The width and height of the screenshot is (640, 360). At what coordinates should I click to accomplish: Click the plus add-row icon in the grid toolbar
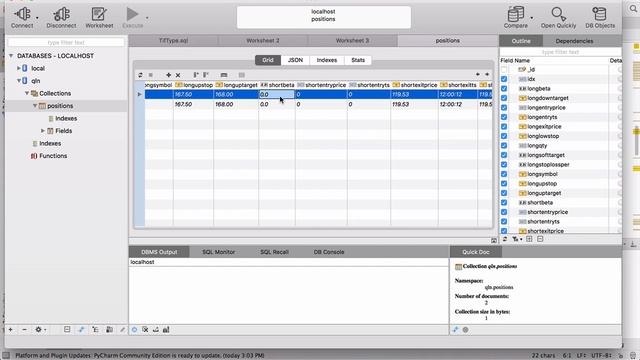click(x=168, y=75)
